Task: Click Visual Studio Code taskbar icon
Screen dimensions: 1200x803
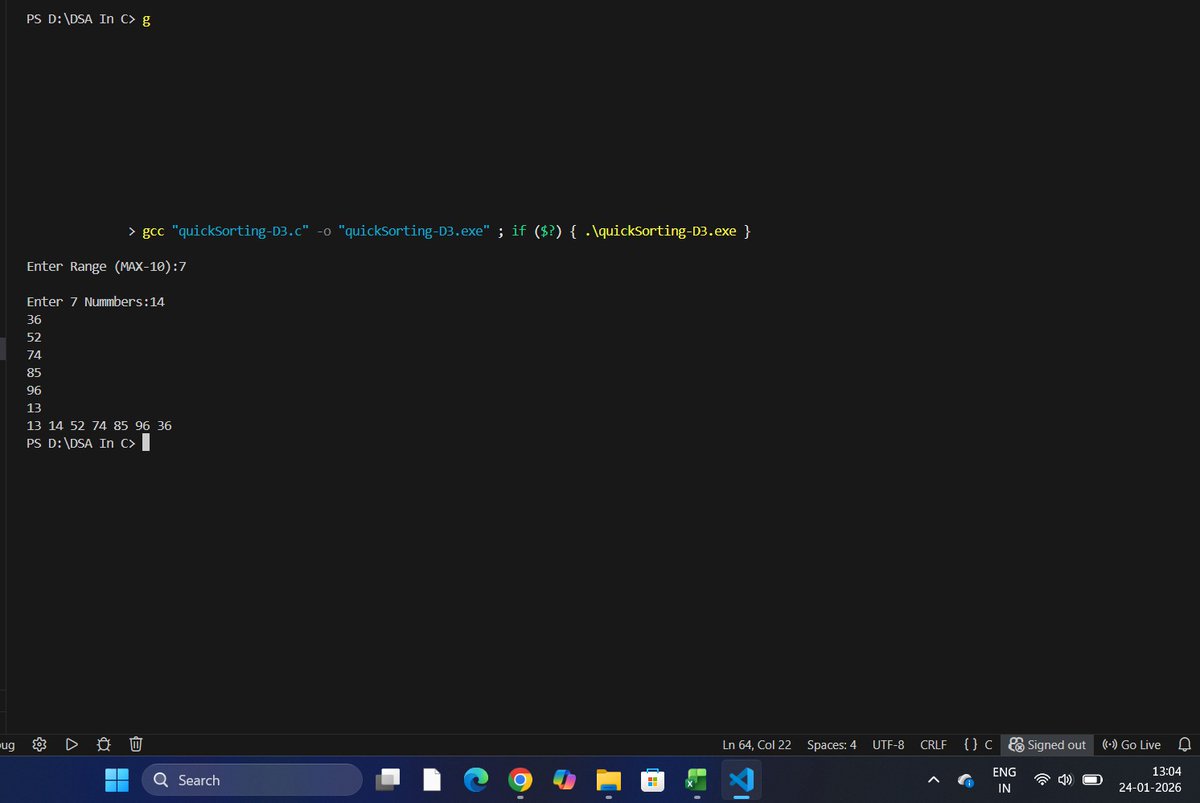Action: tap(741, 780)
